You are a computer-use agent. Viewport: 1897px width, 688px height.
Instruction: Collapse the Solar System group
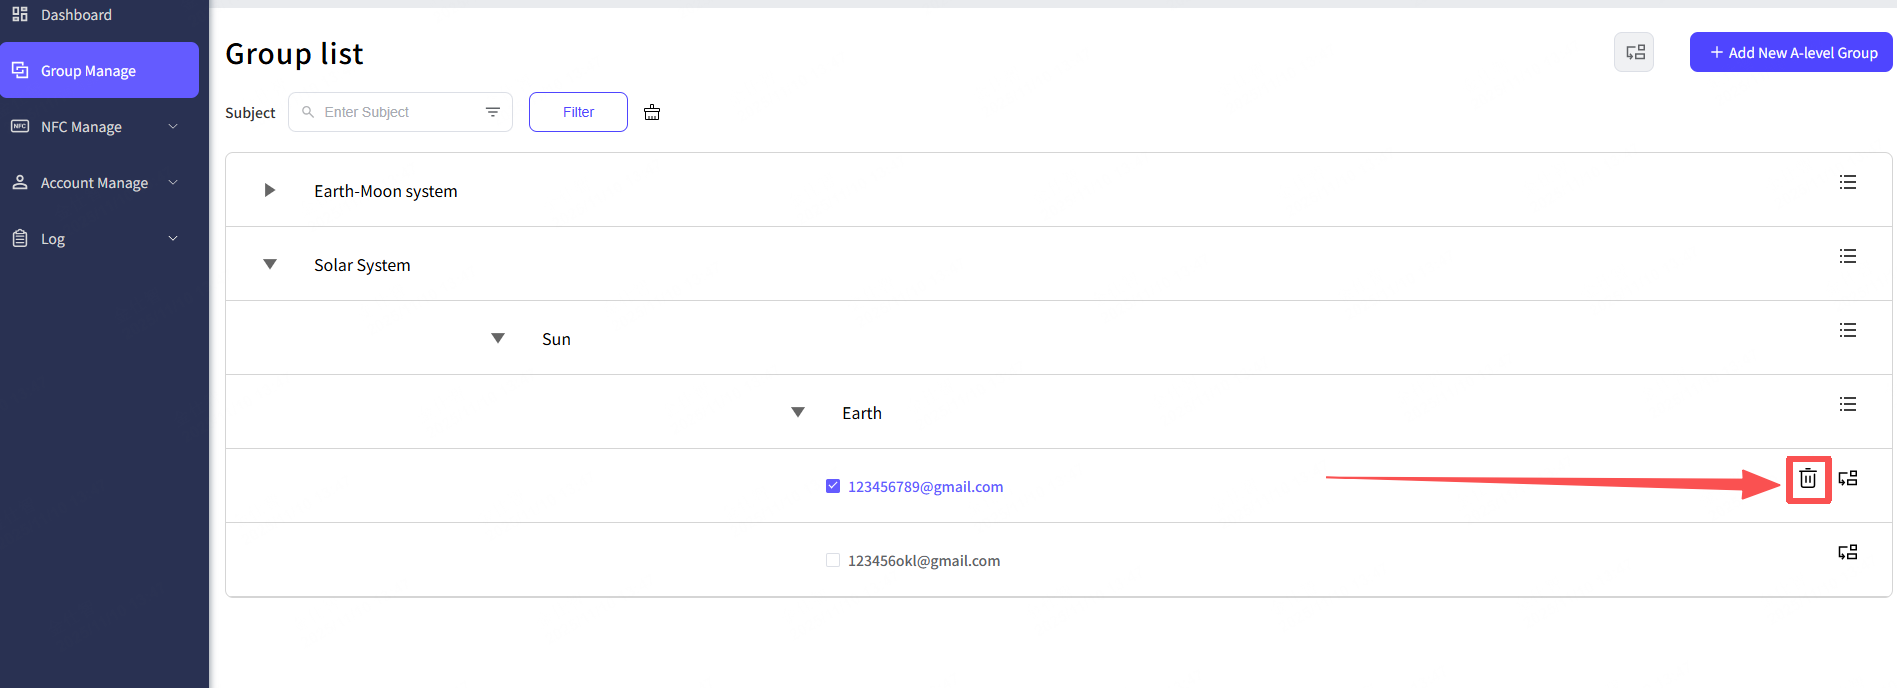click(x=269, y=264)
